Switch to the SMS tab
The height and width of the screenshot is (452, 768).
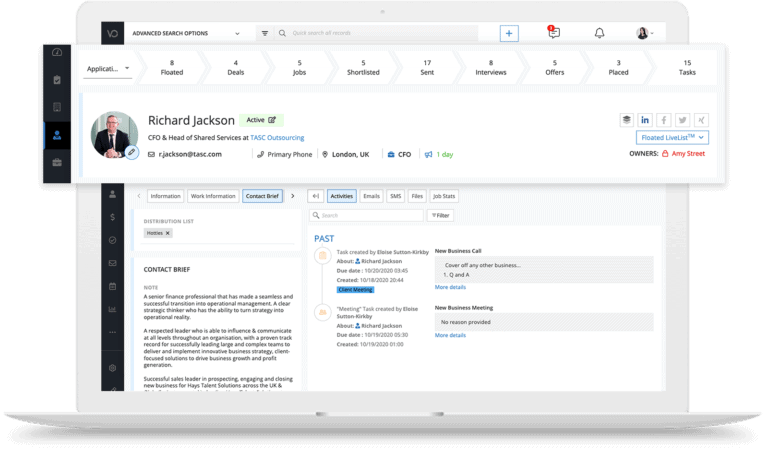[x=396, y=196]
